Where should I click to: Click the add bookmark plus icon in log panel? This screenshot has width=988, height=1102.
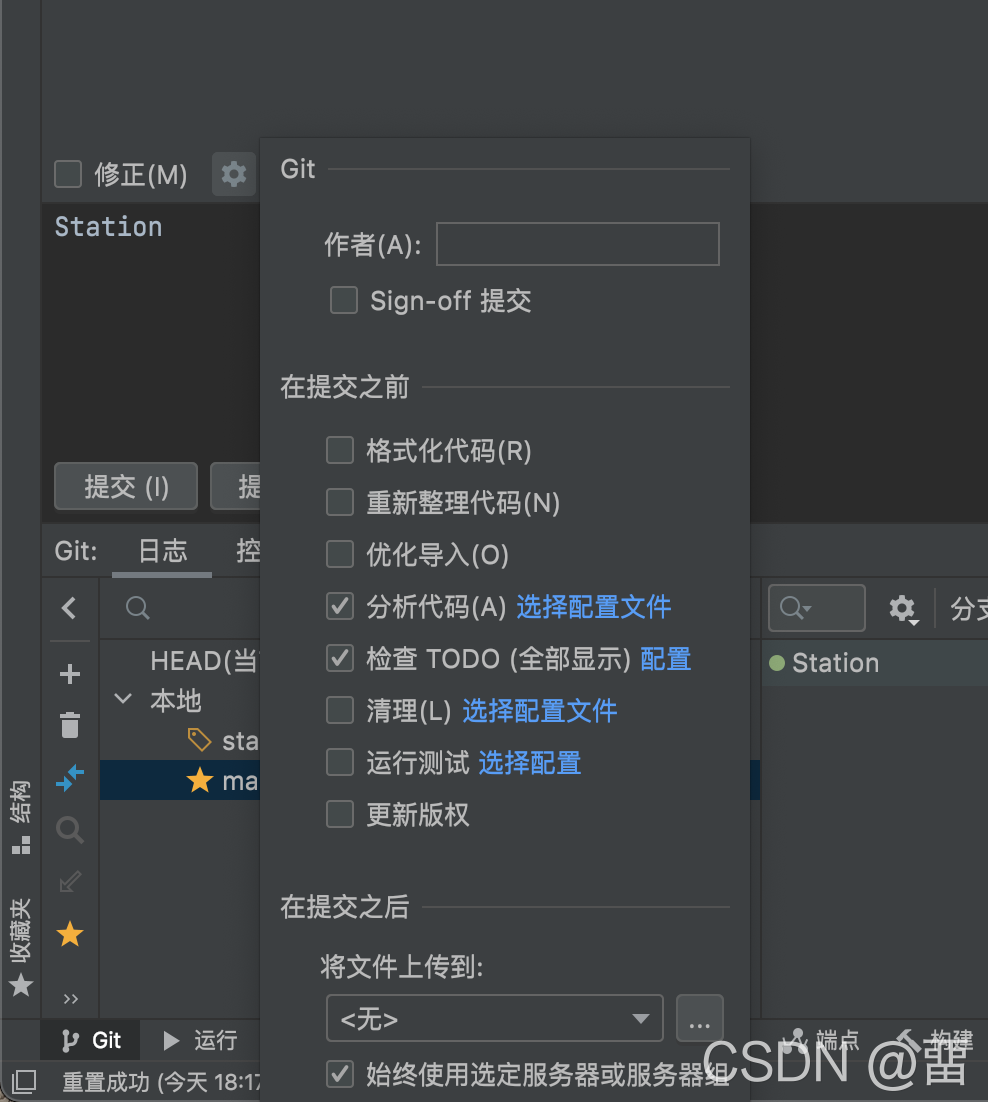pyautogui.click(x=70, y=673)
